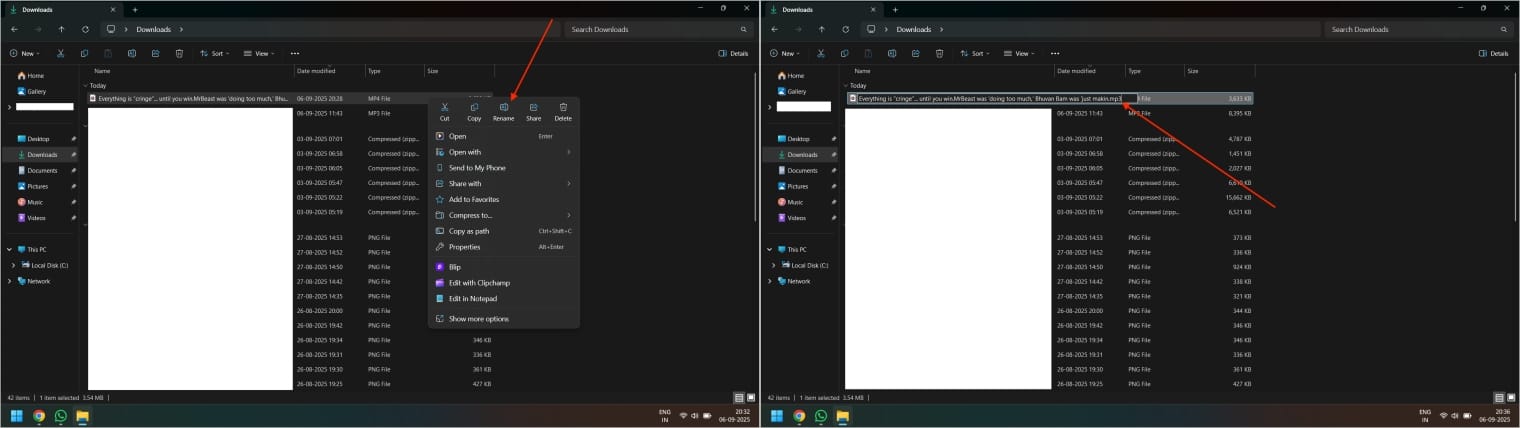Open the View dropdown in the right window
1520x428 pixels.
[1020, 53]
